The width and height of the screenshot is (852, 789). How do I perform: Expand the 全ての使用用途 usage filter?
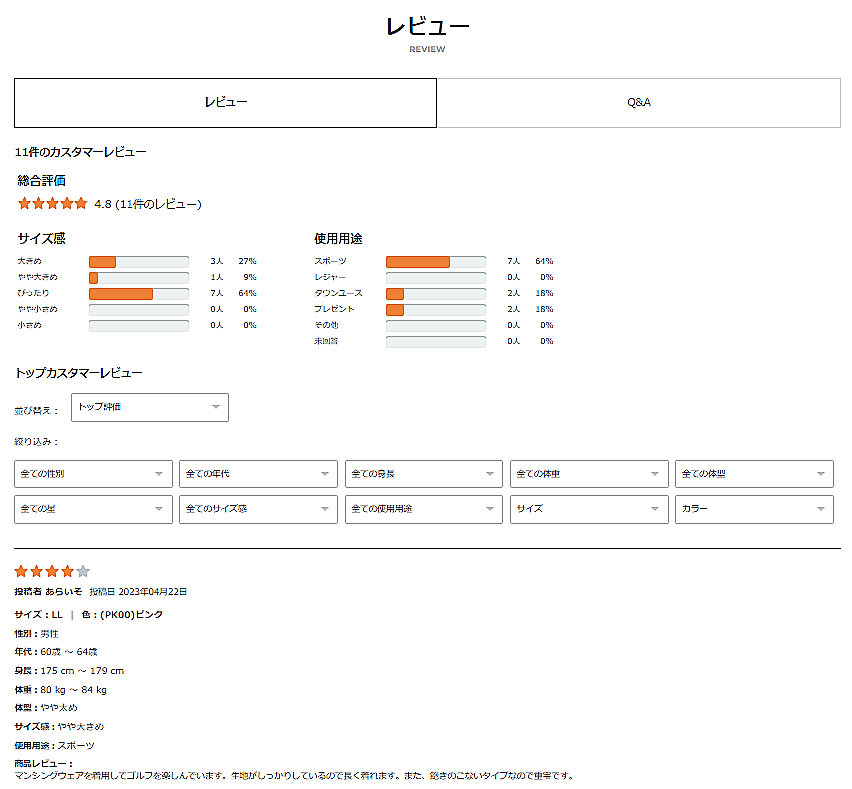pos(423,509)
